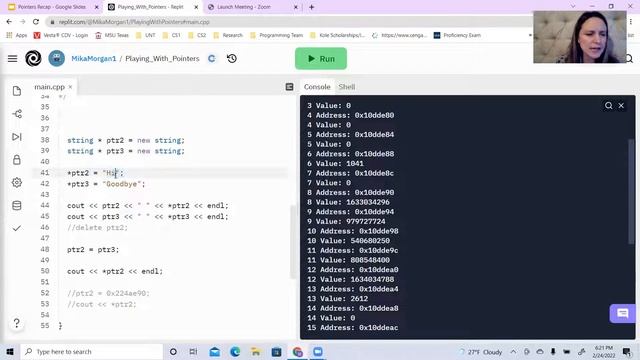The height and width of the screenshot is (360, 640).
Task: Open the Proficiency Exam bookmark
Action: click(457, 36)
